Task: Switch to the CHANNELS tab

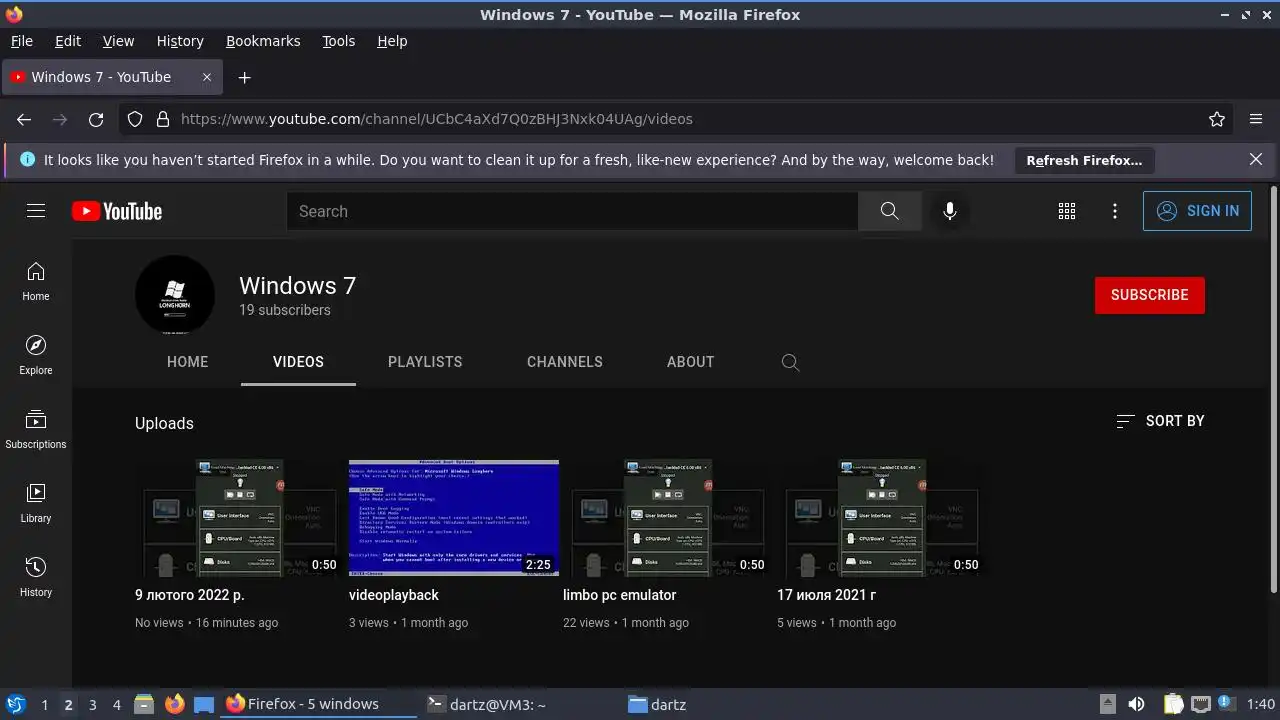Action: point(565,362)
